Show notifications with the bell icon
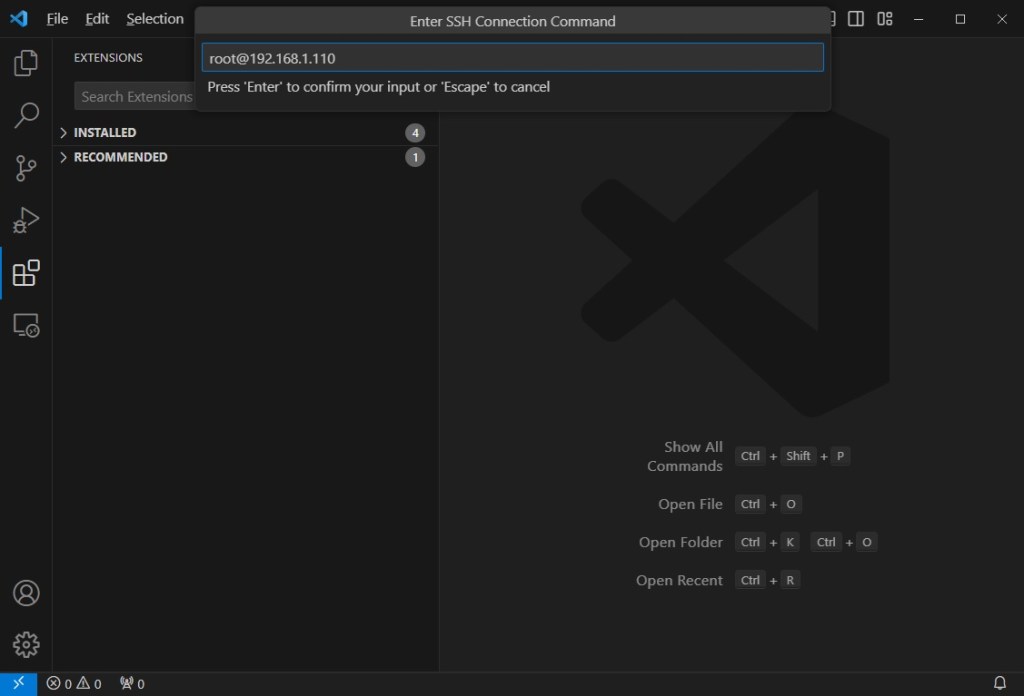The width and height of the screenshot is (1024, 696). 999,684
